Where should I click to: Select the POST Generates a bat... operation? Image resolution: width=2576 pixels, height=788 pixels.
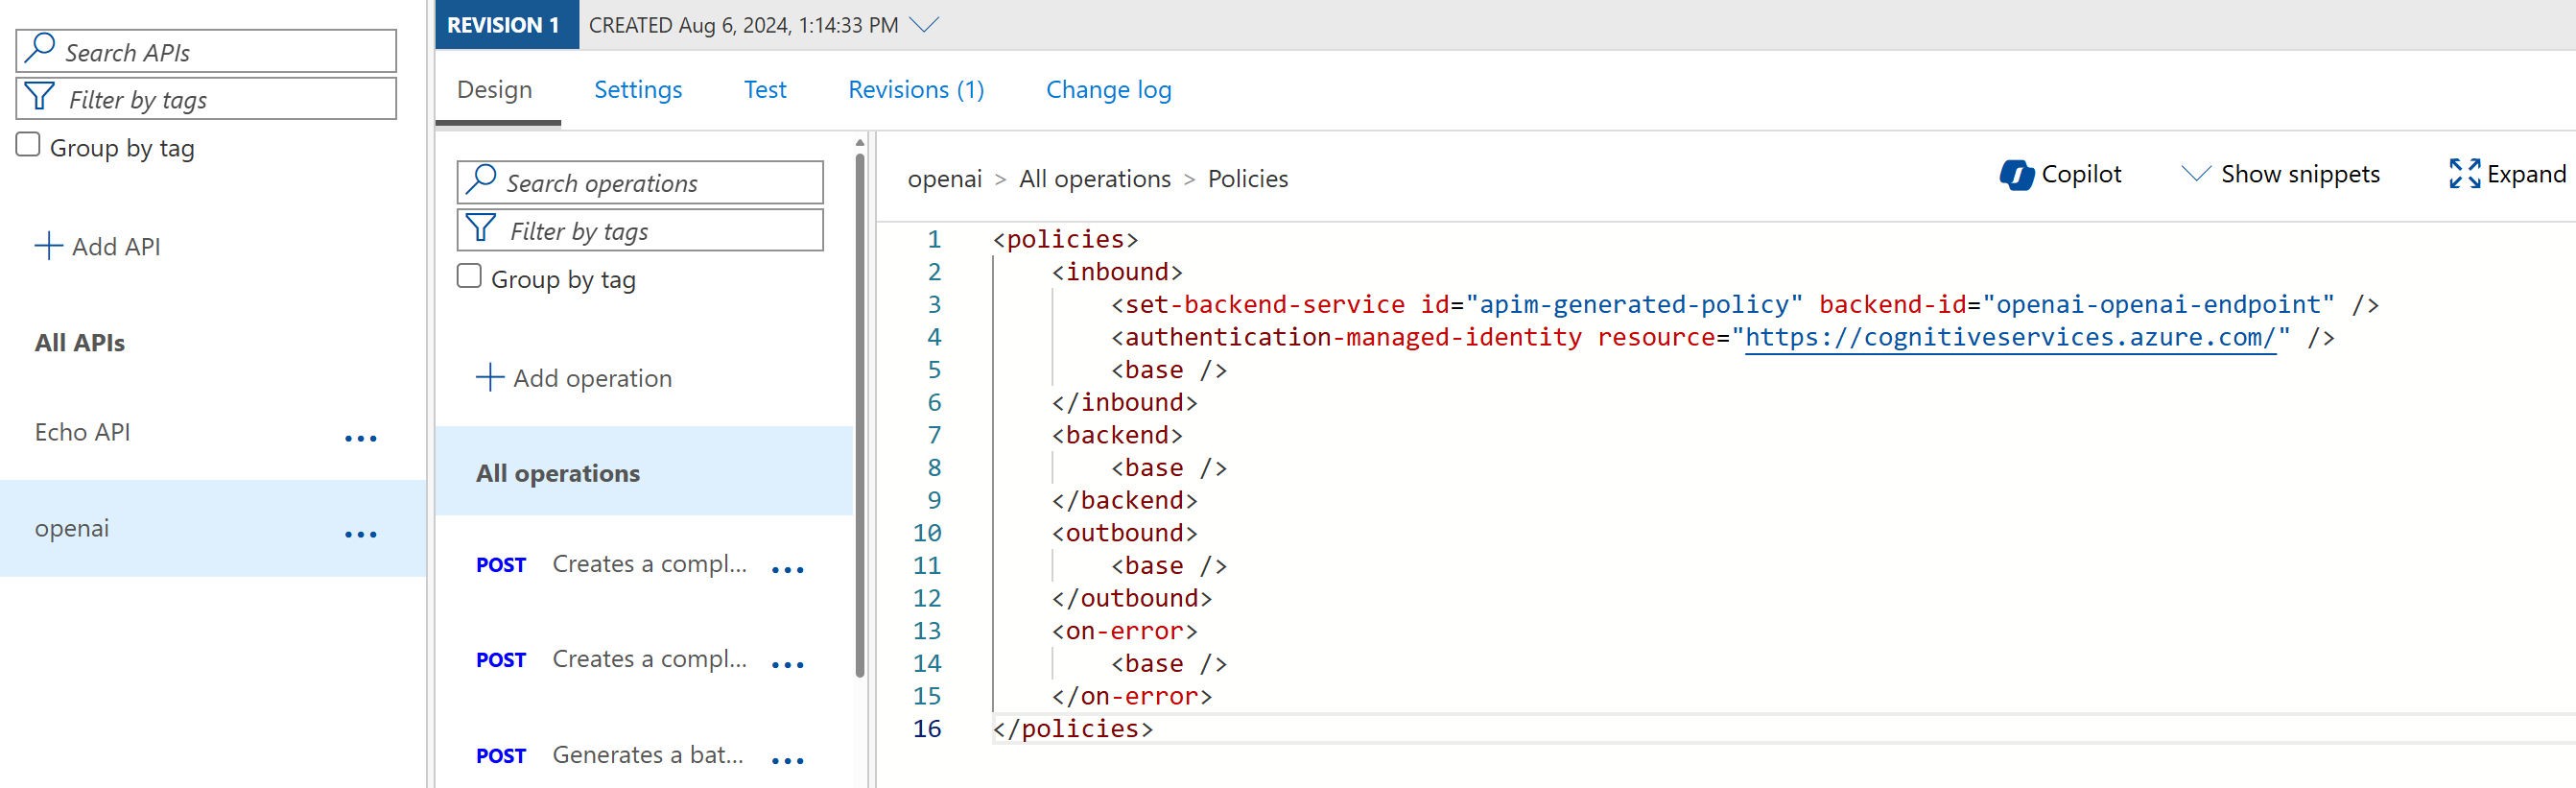pyautogui.click(x=644, y=755)
